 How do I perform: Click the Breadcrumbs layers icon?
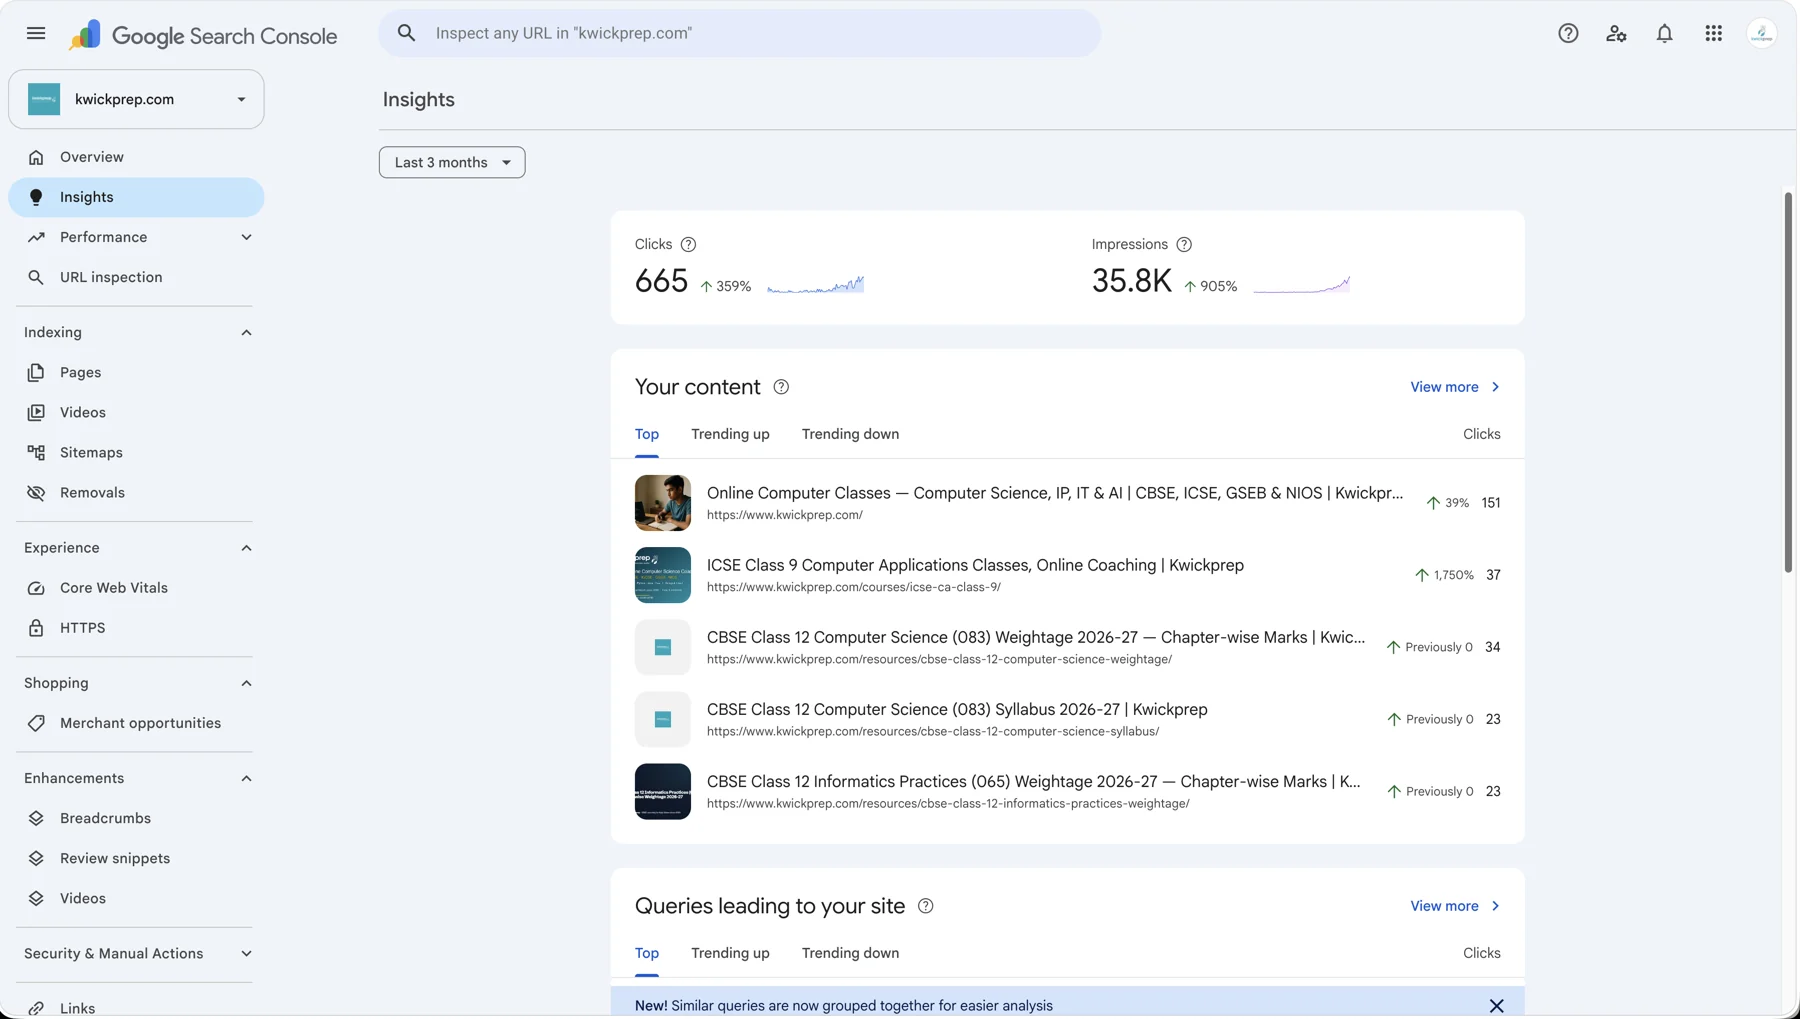(x=36, y=818)
